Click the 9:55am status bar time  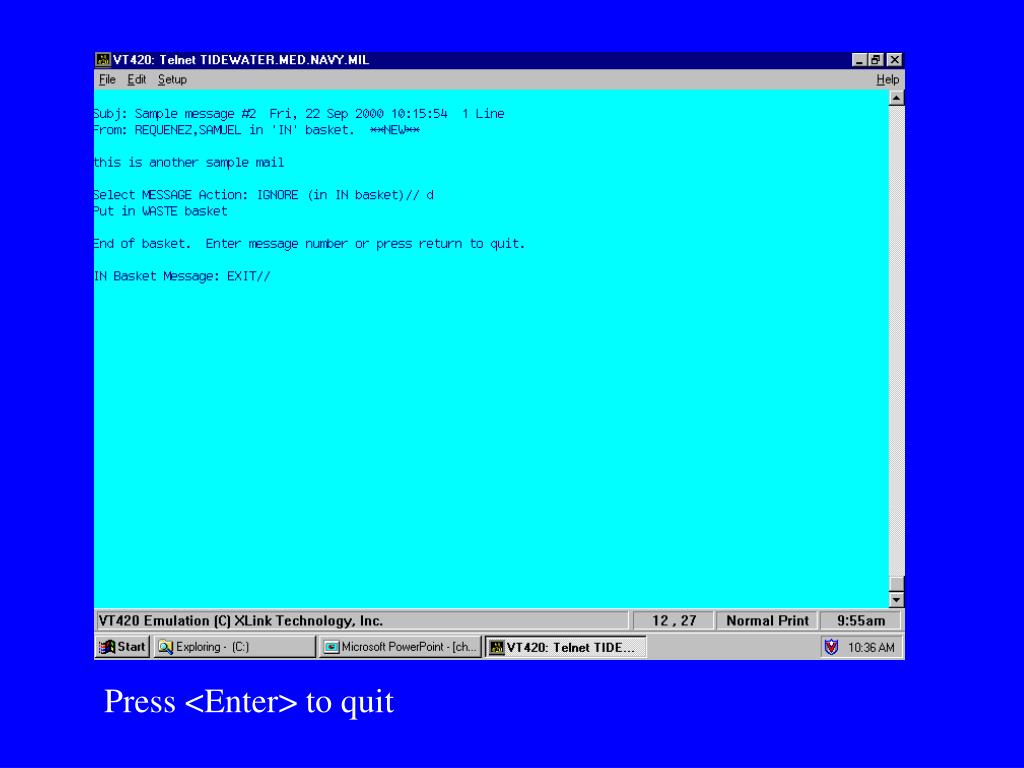(861, 621)
